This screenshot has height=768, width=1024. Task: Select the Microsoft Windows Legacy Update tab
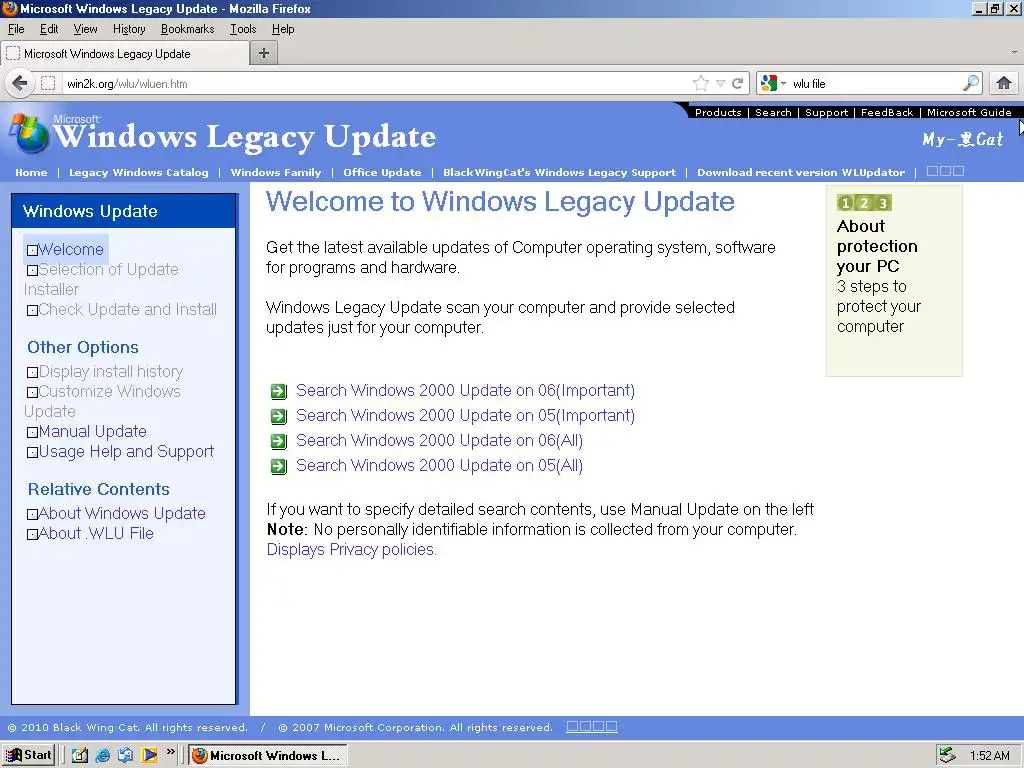click(125, 54)
